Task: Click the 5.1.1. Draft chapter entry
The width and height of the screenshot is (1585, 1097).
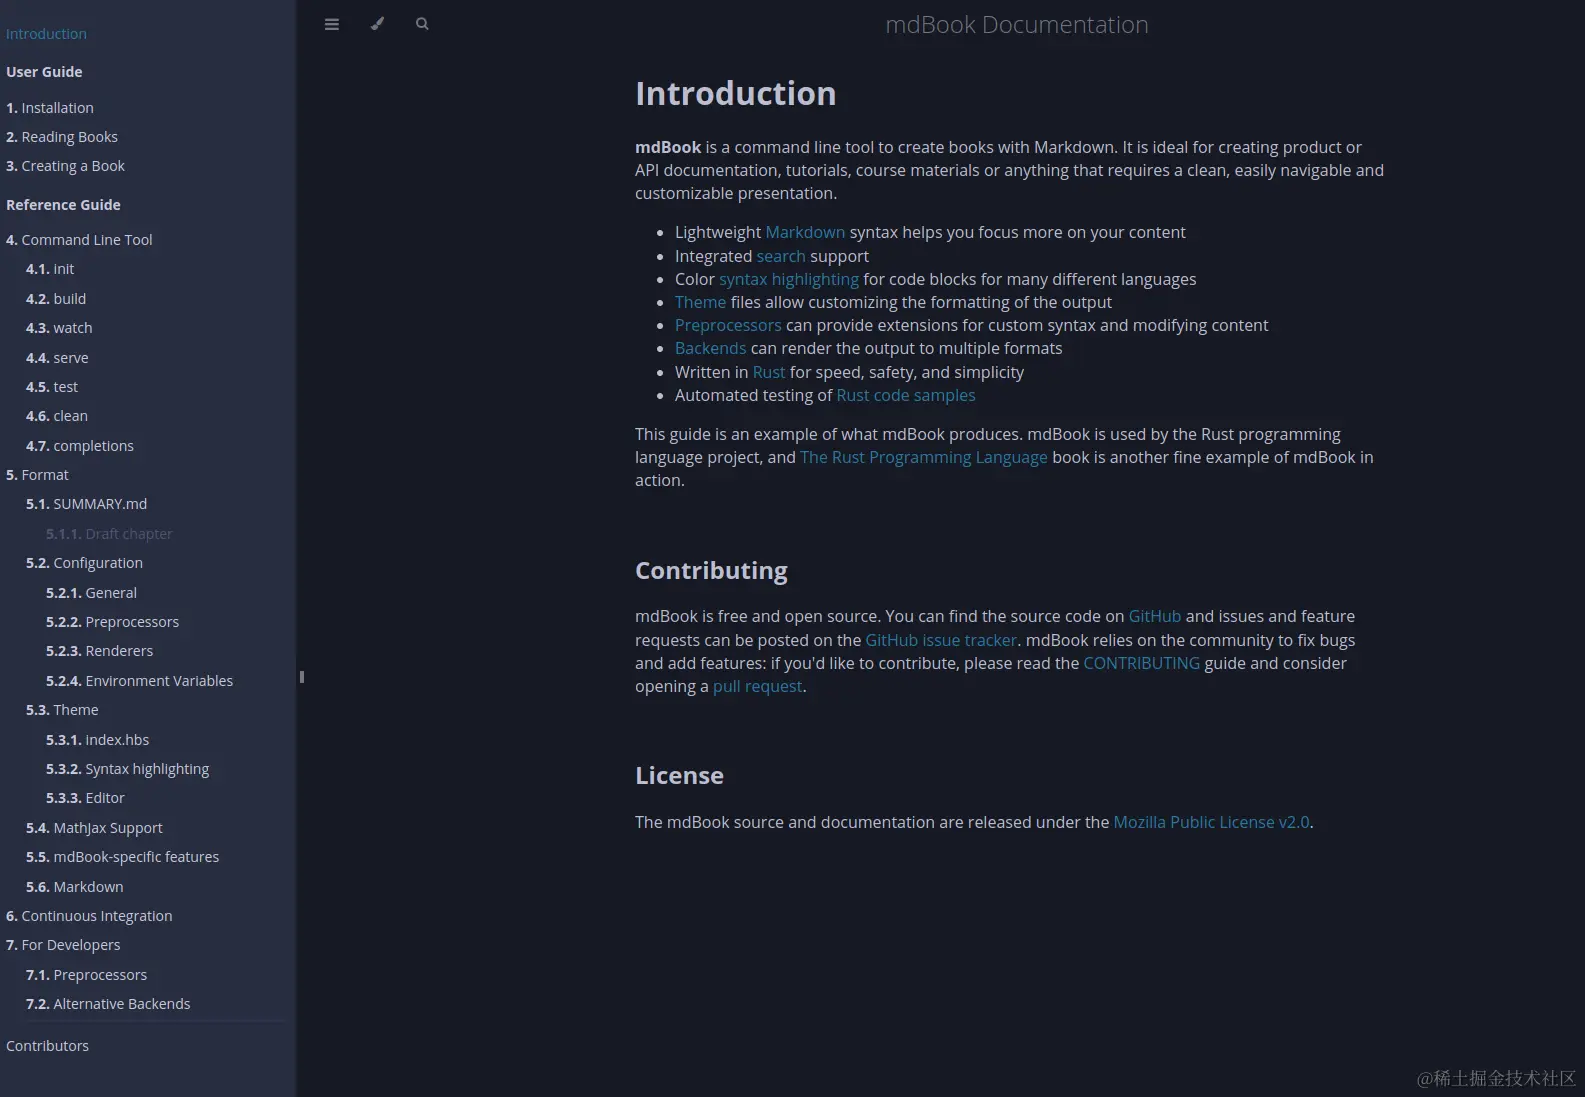Action: coord(109,534)
